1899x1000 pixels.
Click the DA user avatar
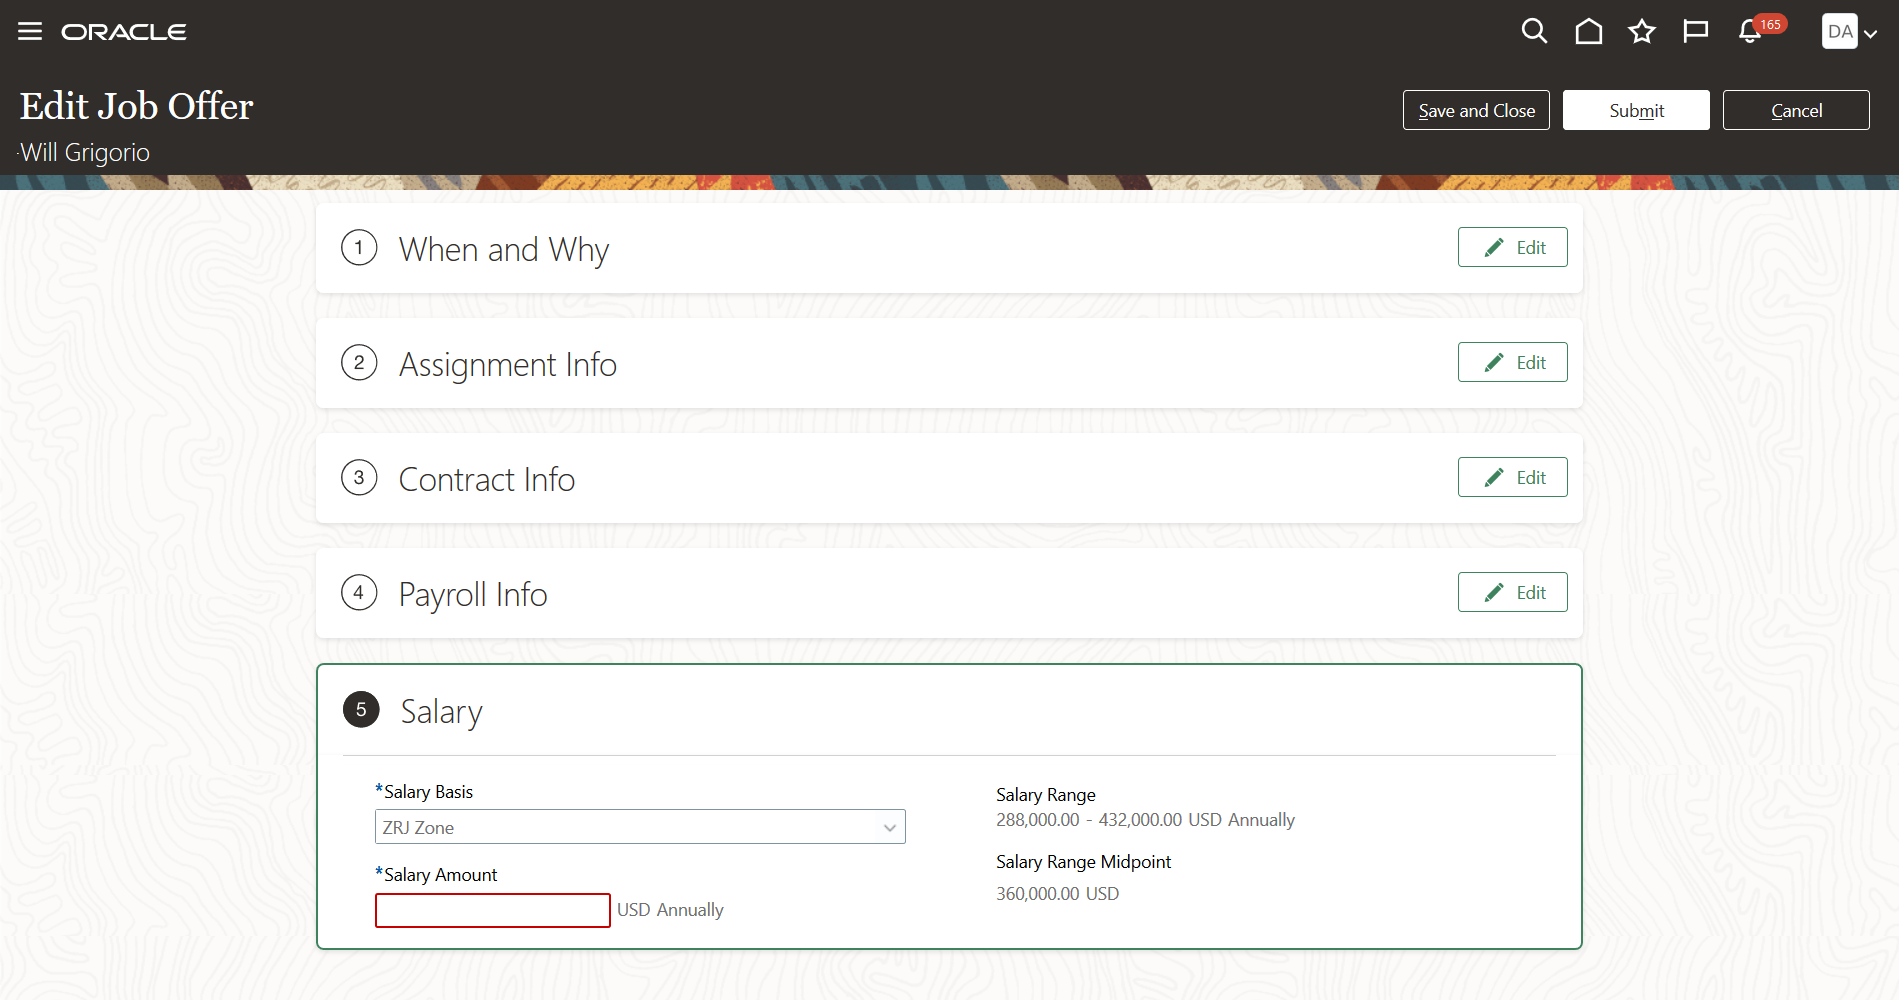click(x=1839, y=32)
